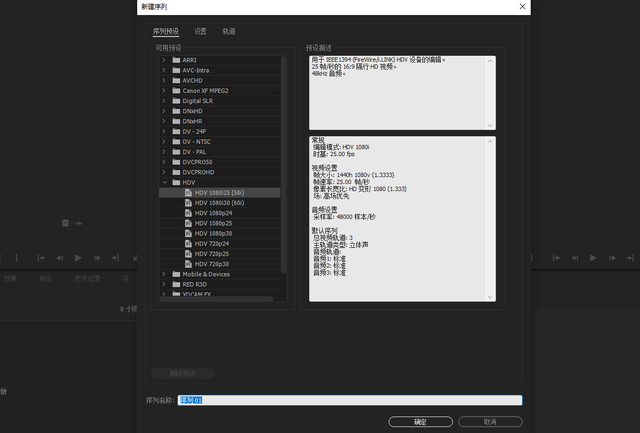The image size is (640, 433).
Task: Click the 确定 button
Action: click(x=421, y=422)
